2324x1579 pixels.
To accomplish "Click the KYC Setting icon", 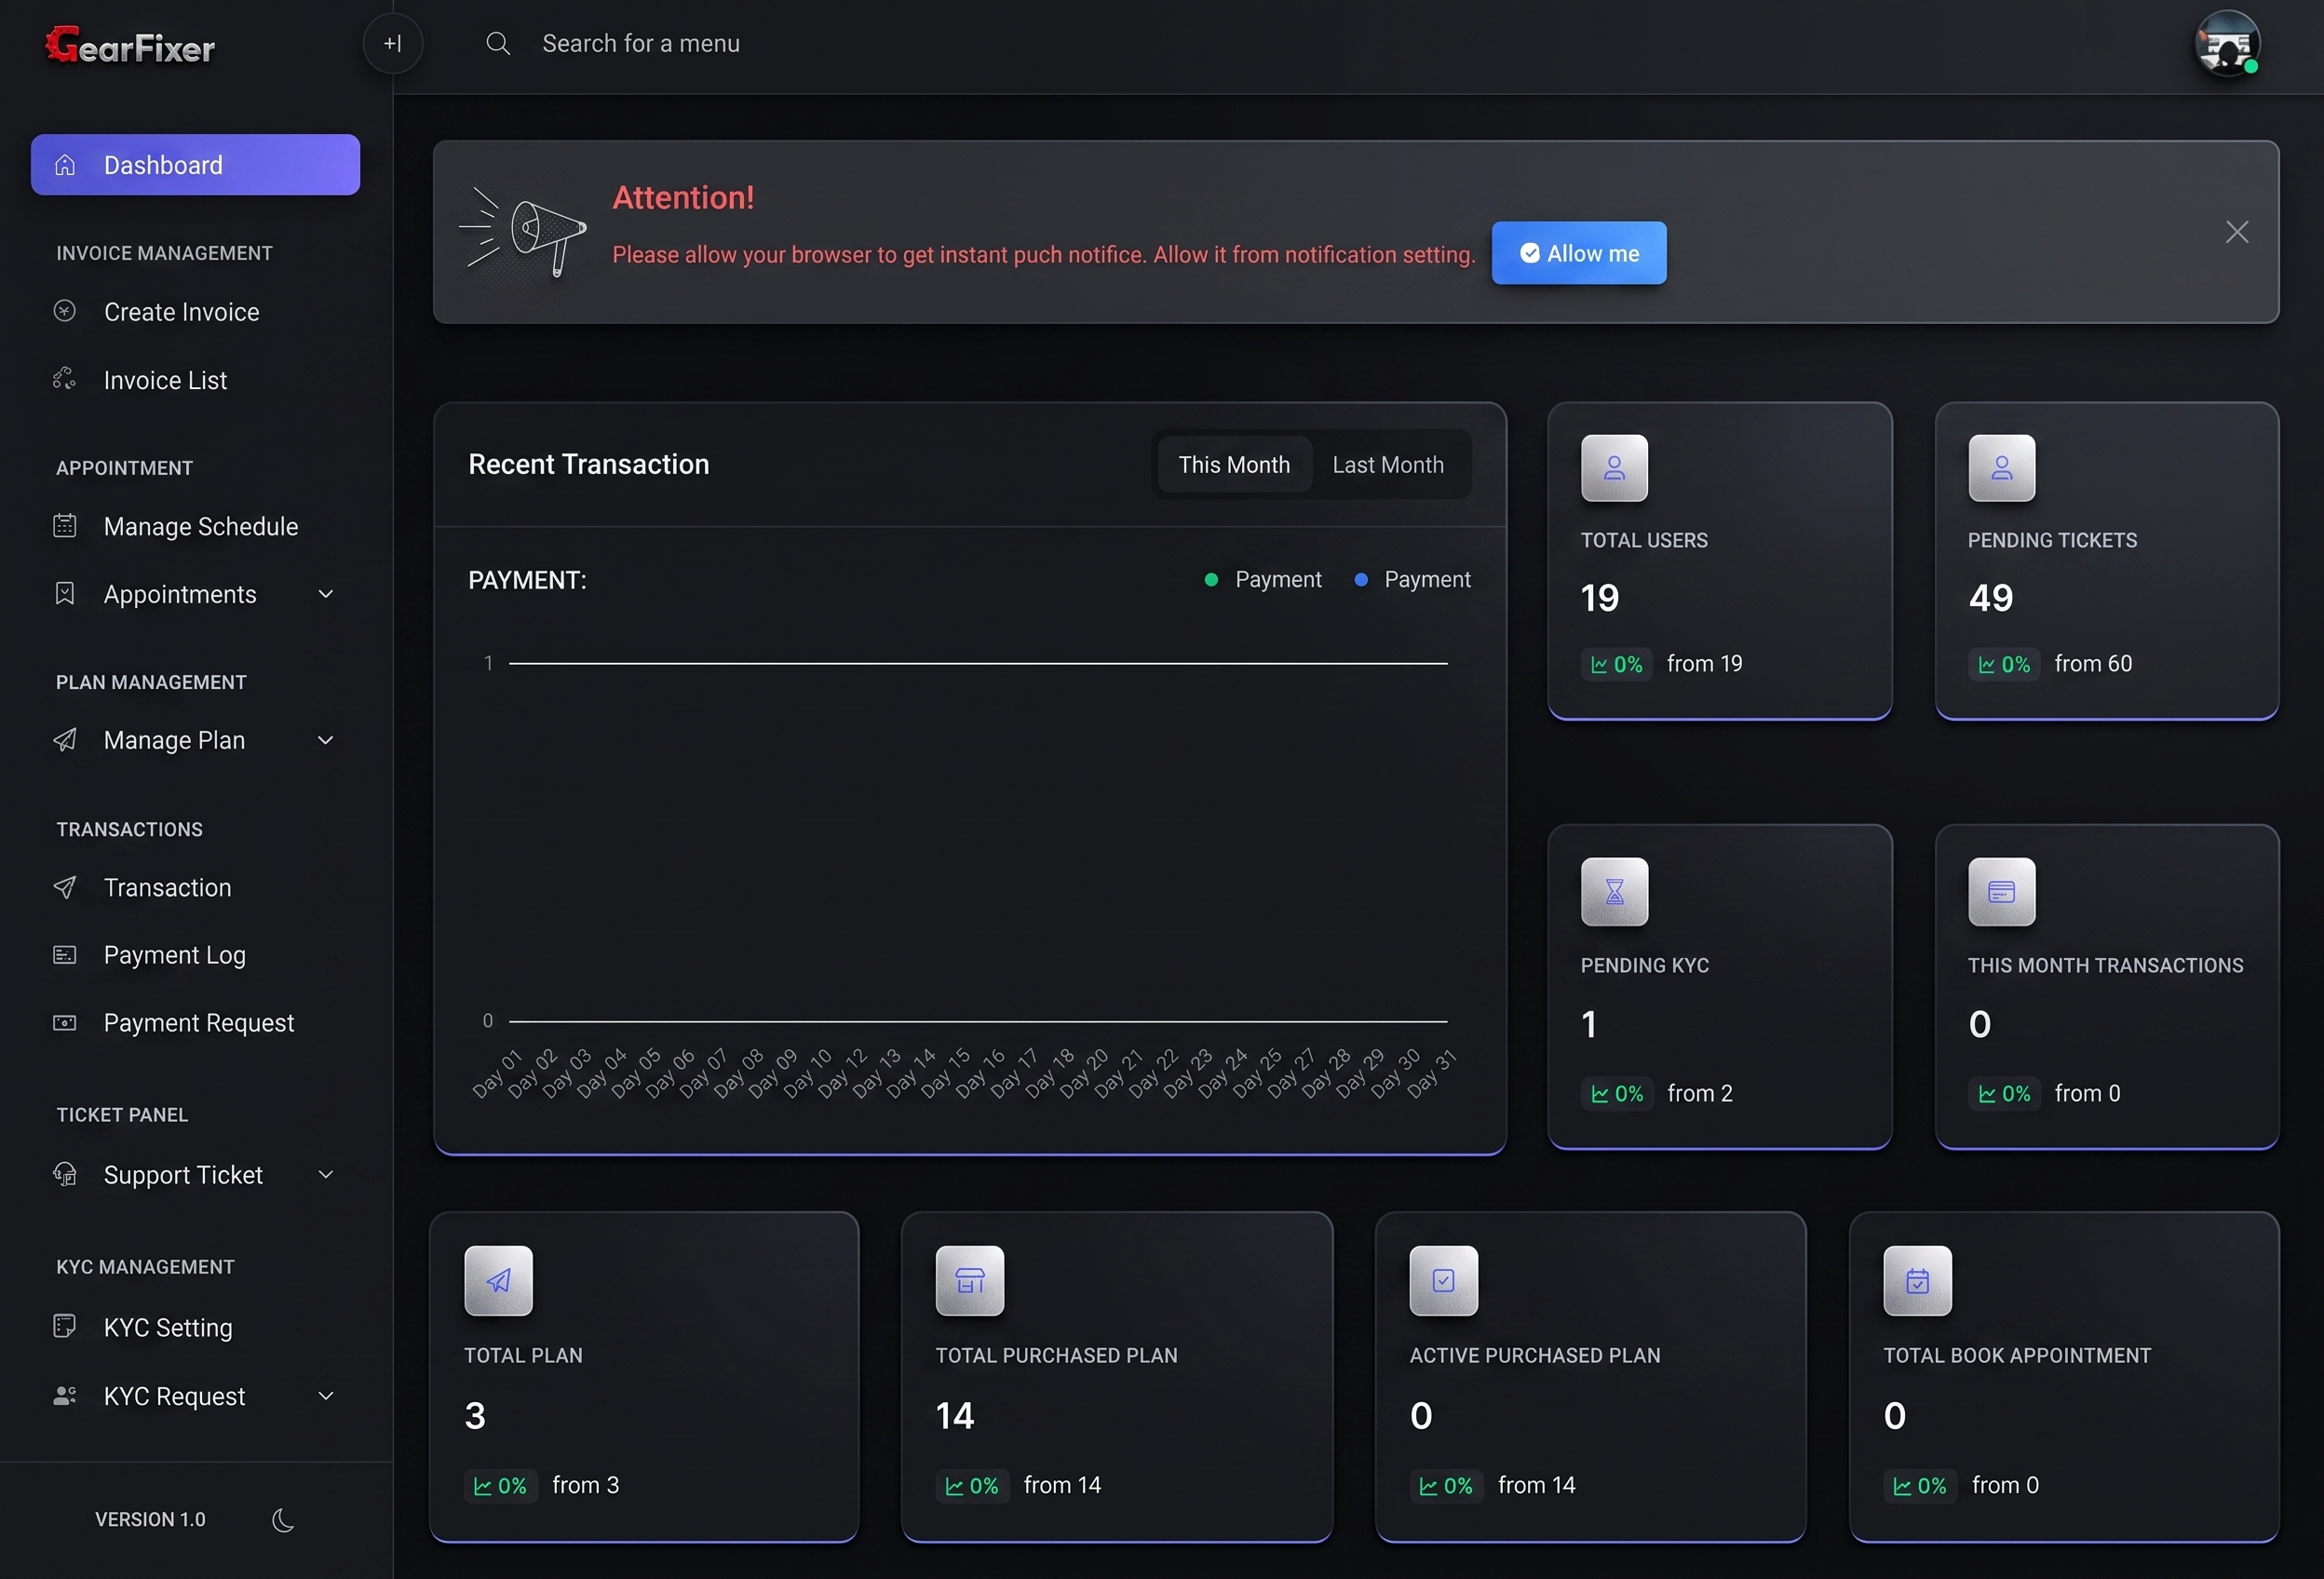I will tap(65, 1326).
